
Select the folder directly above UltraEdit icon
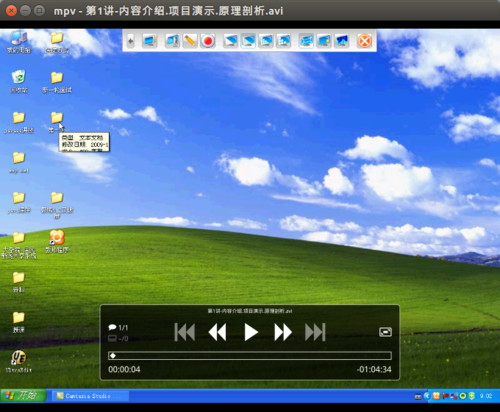[19, 322]
